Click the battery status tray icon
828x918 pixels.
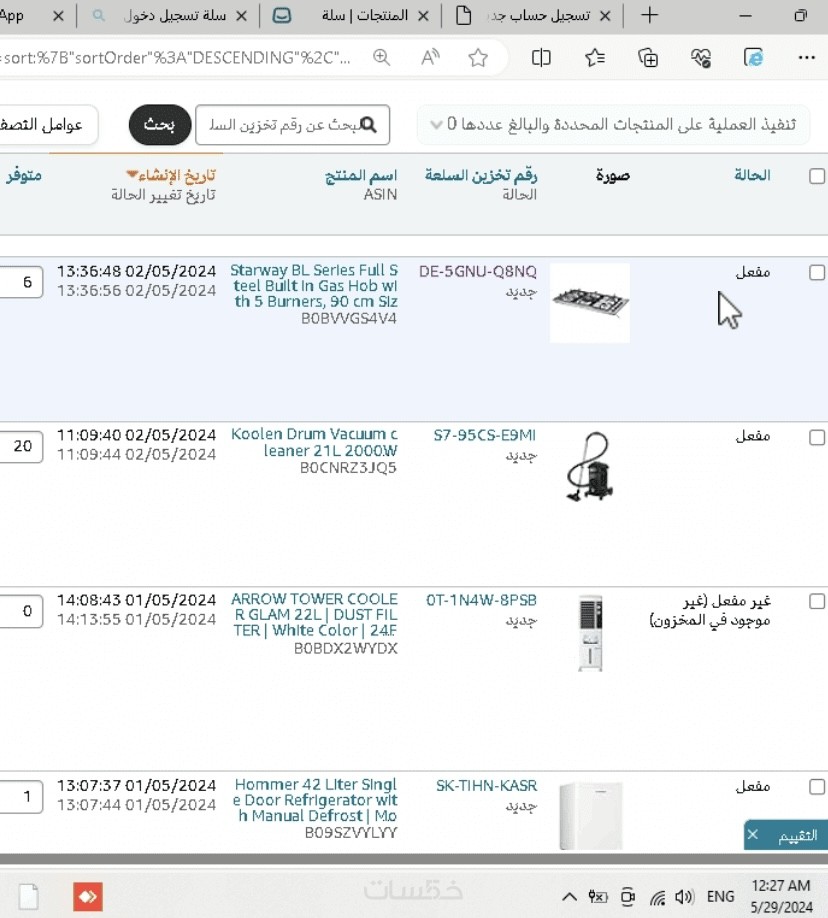598,896
